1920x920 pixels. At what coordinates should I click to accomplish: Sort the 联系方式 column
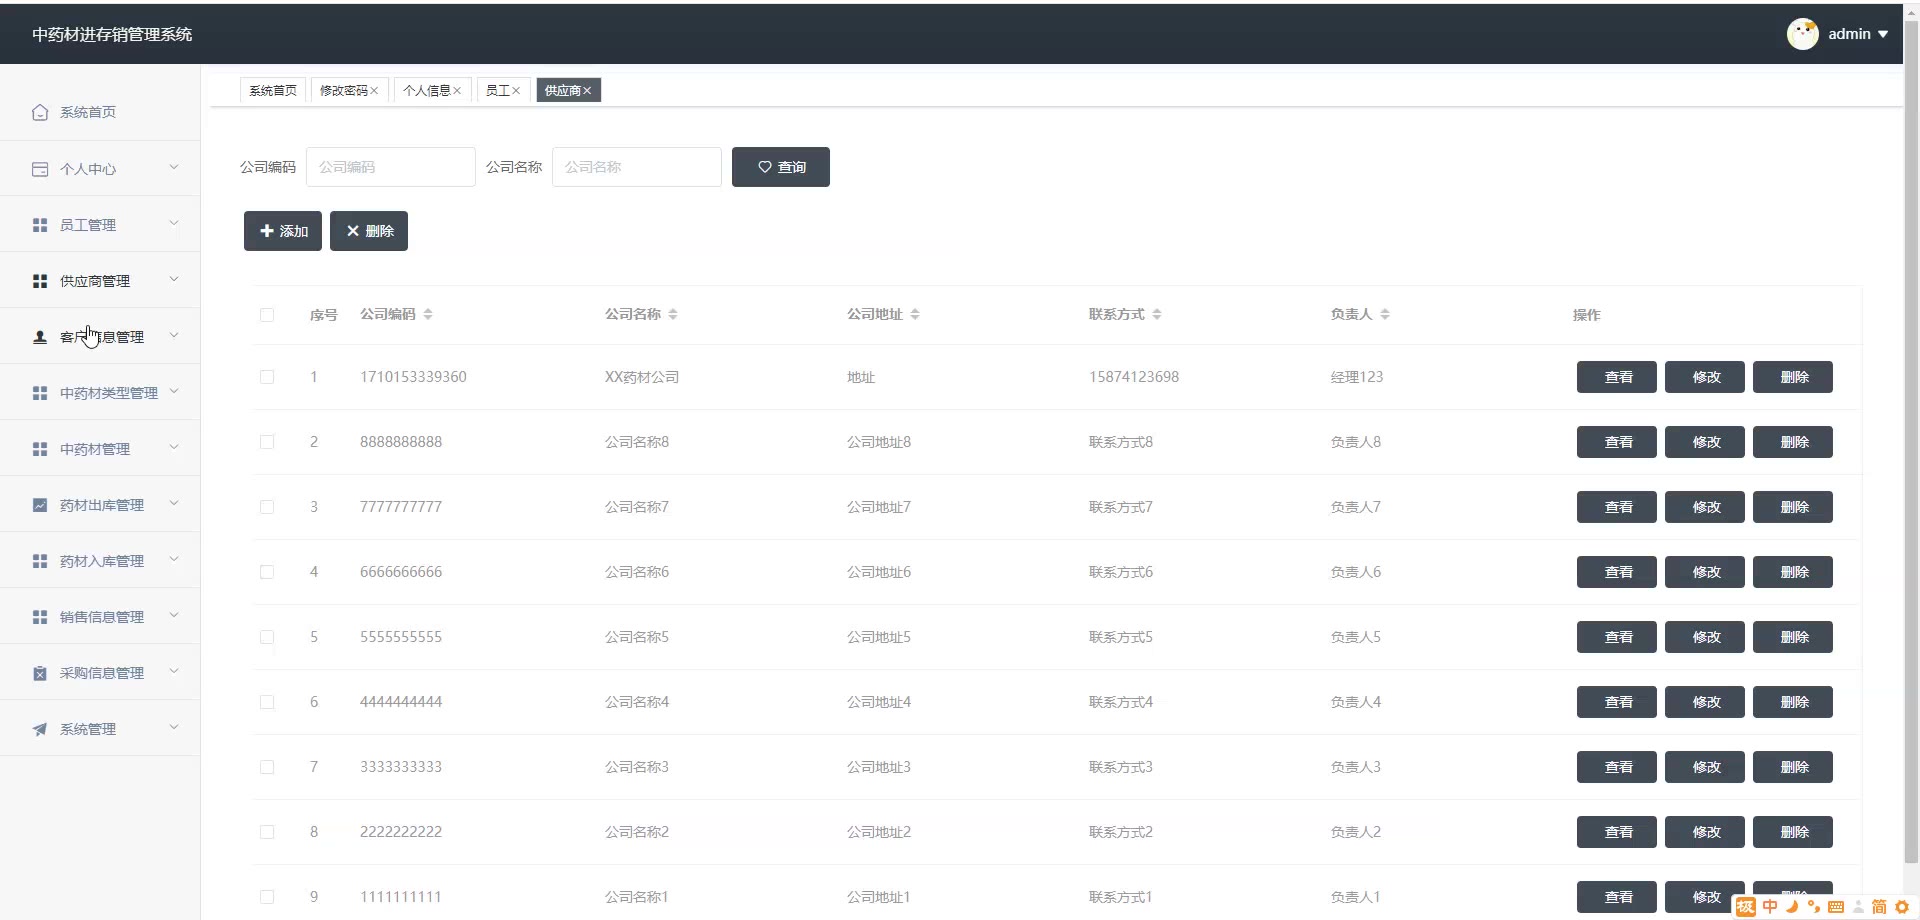click(x=1157, y=314)
